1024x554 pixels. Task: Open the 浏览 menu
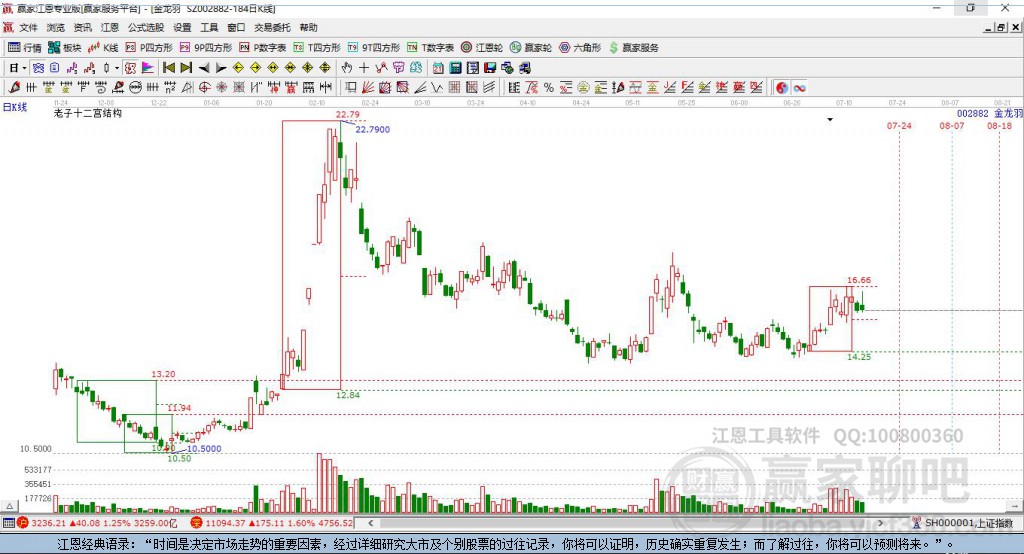pos(56,27)
